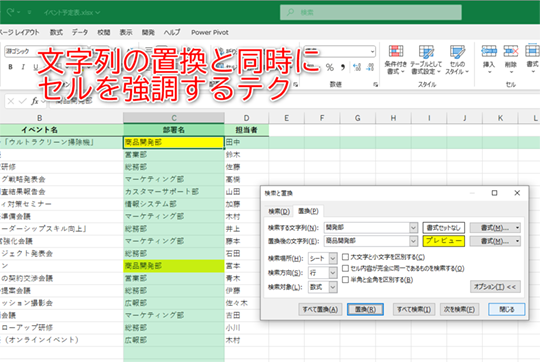
Task: Open the 検索方向 行 dropdown
Action: pyautogui.click(x=333, y=272)
